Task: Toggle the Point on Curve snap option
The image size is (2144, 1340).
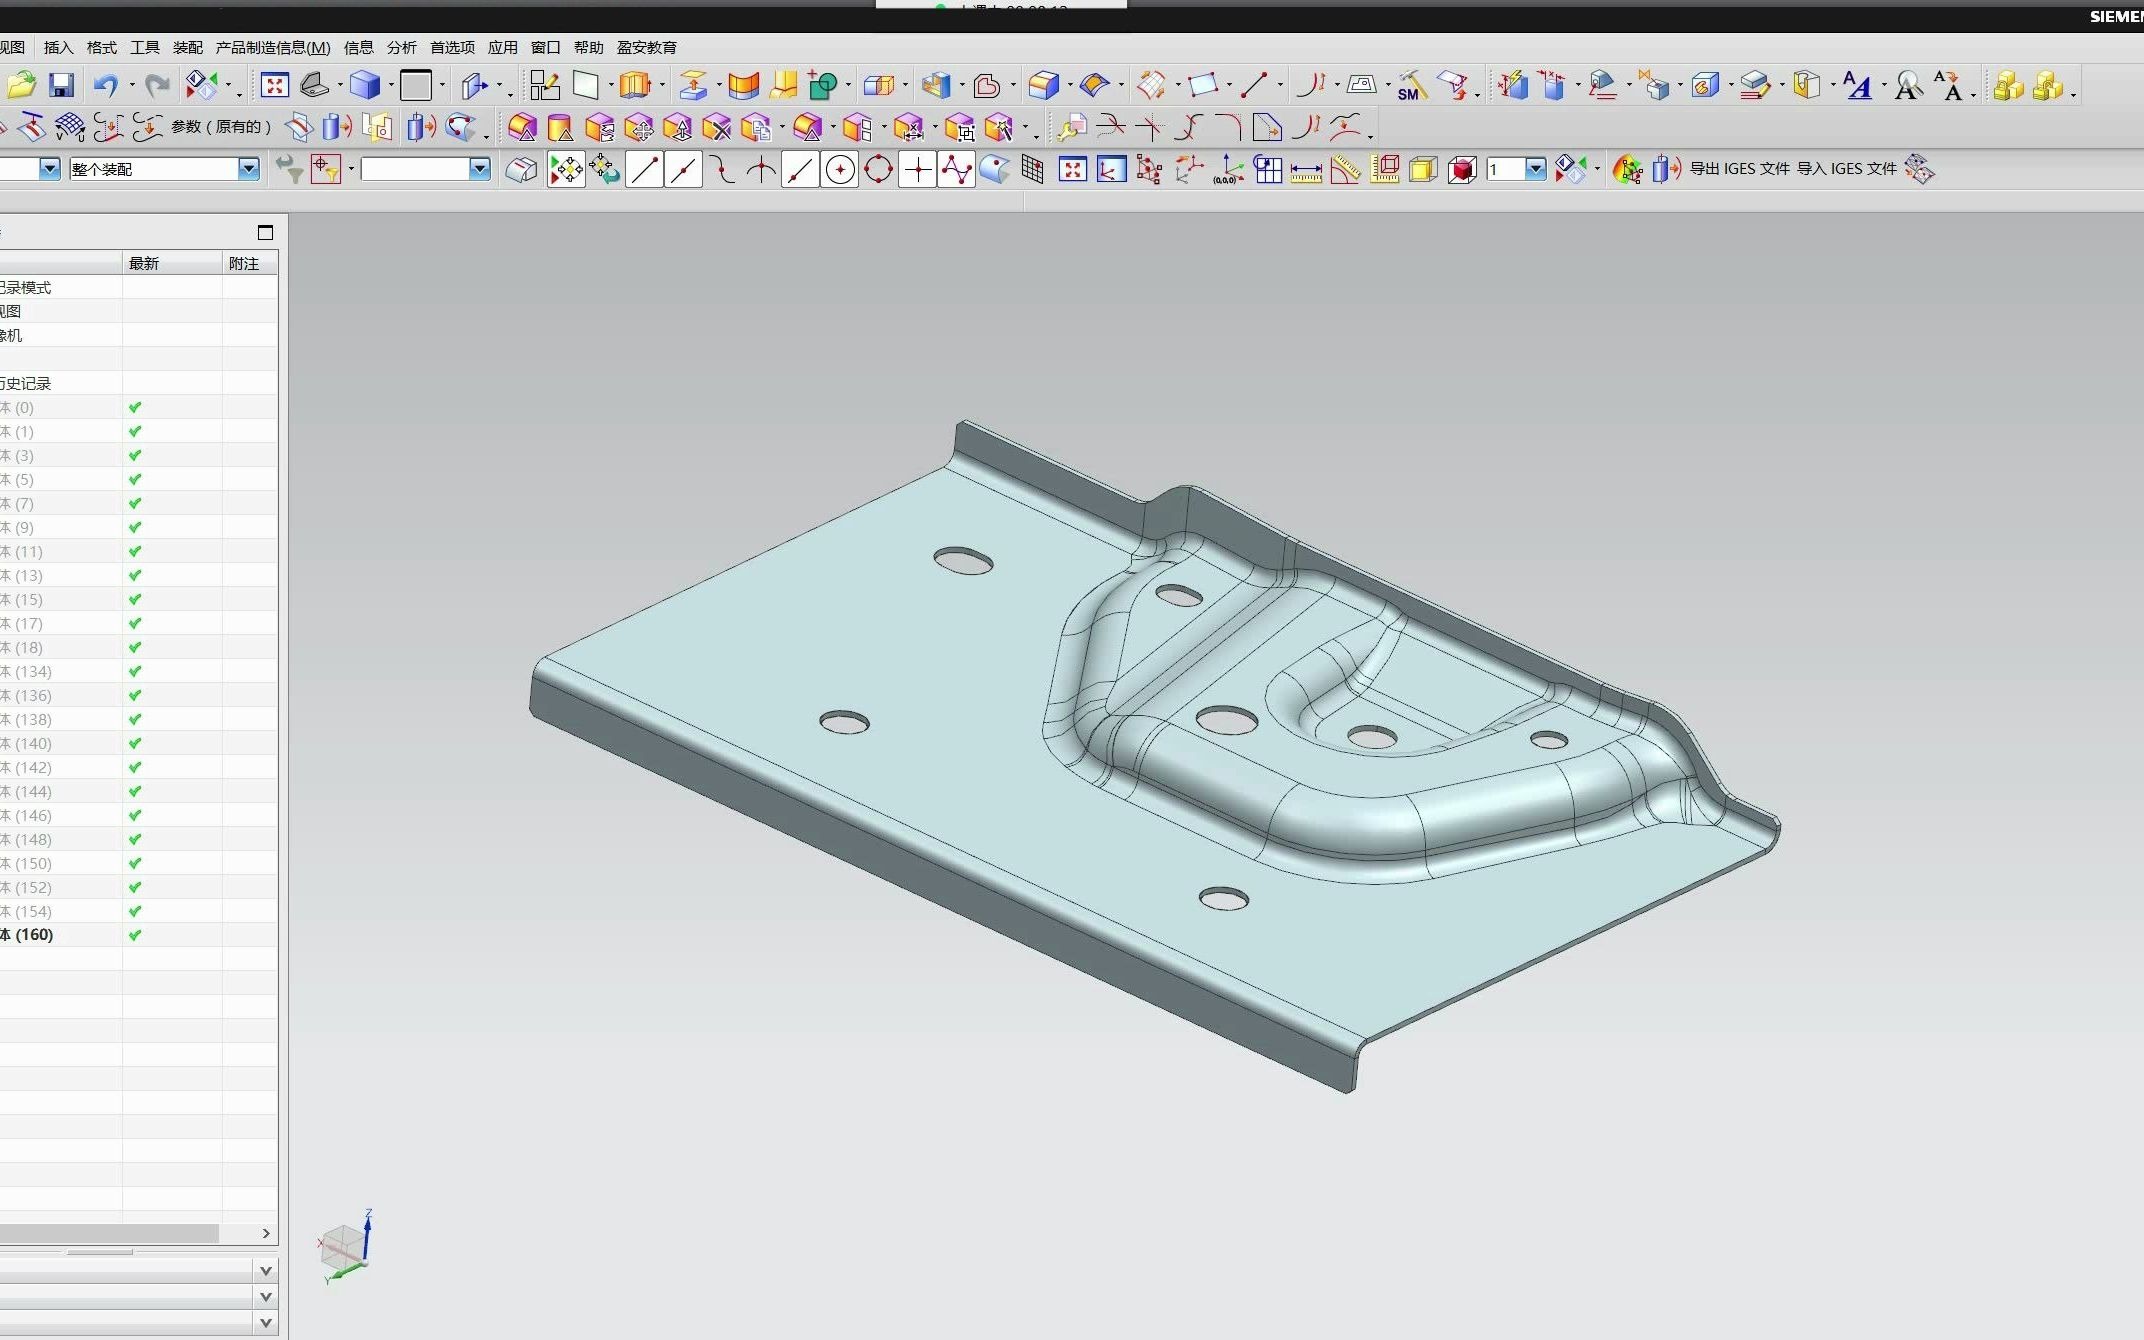Action: pos(801,170)
